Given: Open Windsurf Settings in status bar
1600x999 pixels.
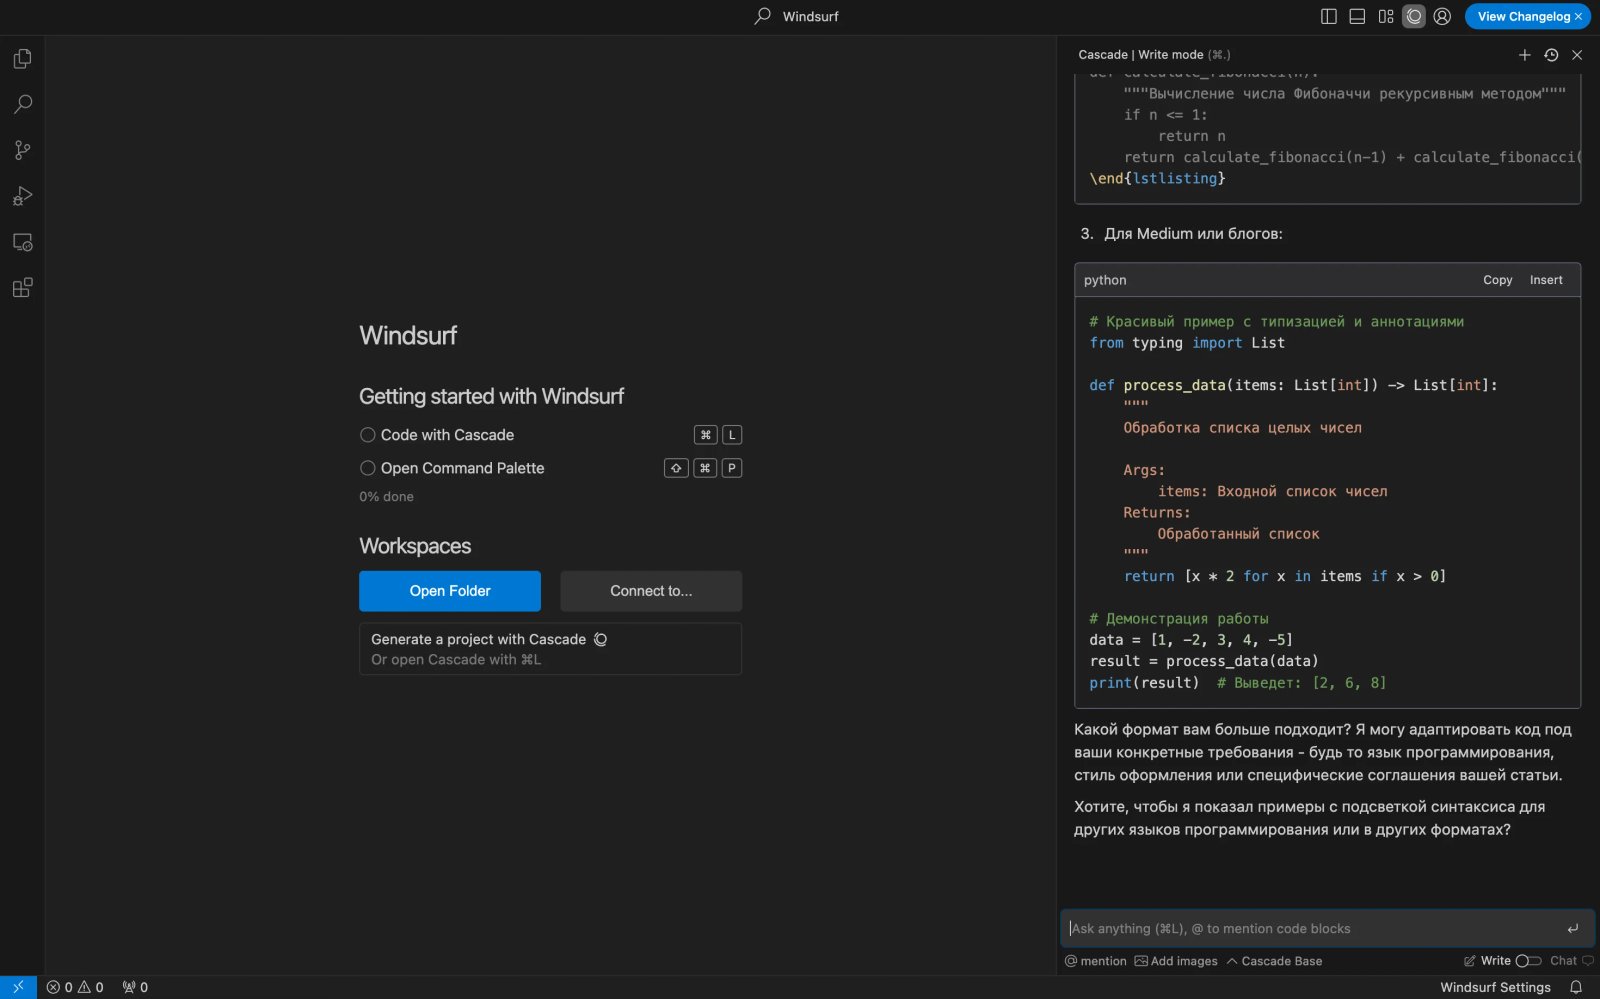Looking at the screenshot, I should [1495, 987].
